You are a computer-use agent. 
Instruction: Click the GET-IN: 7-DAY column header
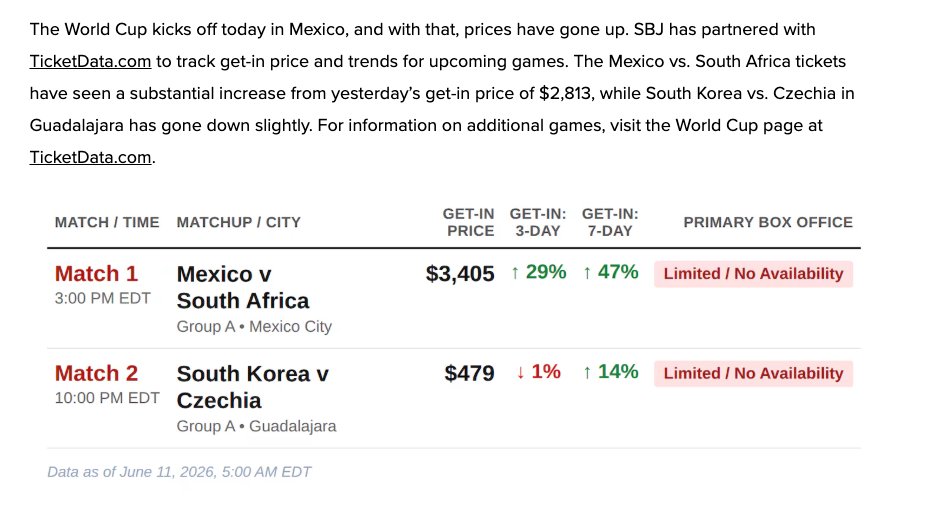coord(610,222)
